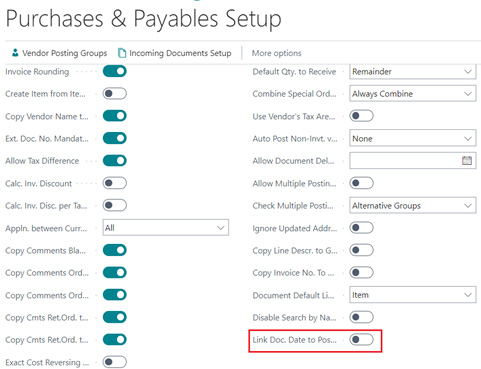The height and width of the screenshot is (369, 481).
Task: Open Incoming Documents Setup action
Action: tap(175, 53)
